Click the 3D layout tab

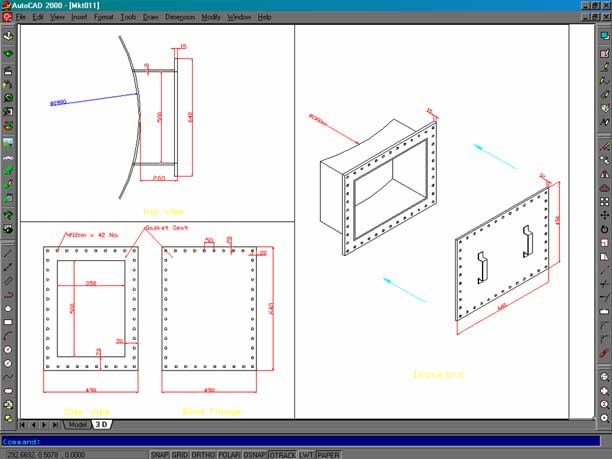pyautogui.click(x=102, y=425)
